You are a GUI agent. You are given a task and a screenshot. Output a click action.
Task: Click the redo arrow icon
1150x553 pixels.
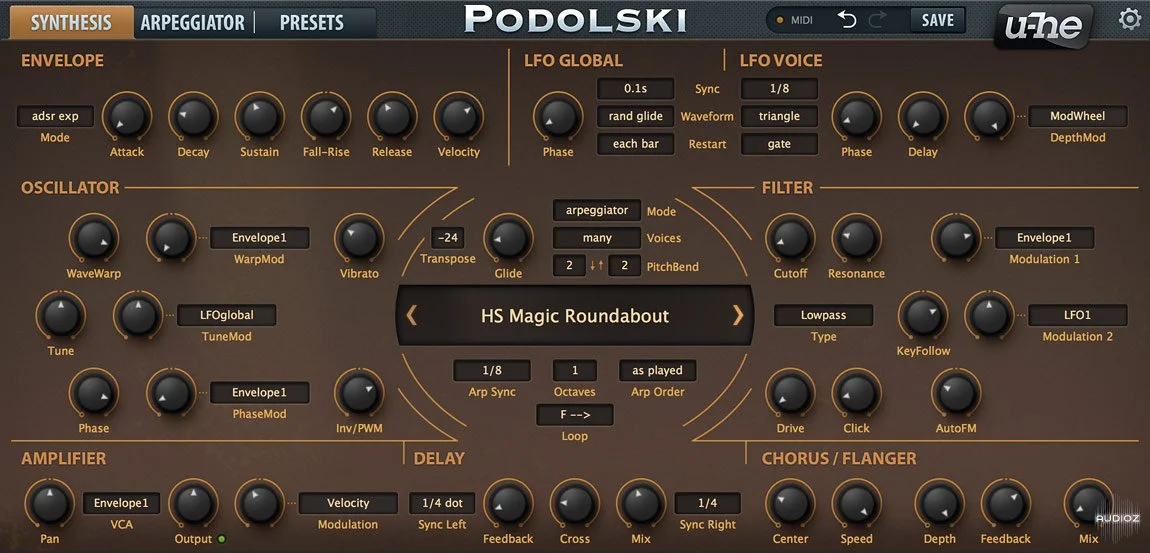pos(877,20)
